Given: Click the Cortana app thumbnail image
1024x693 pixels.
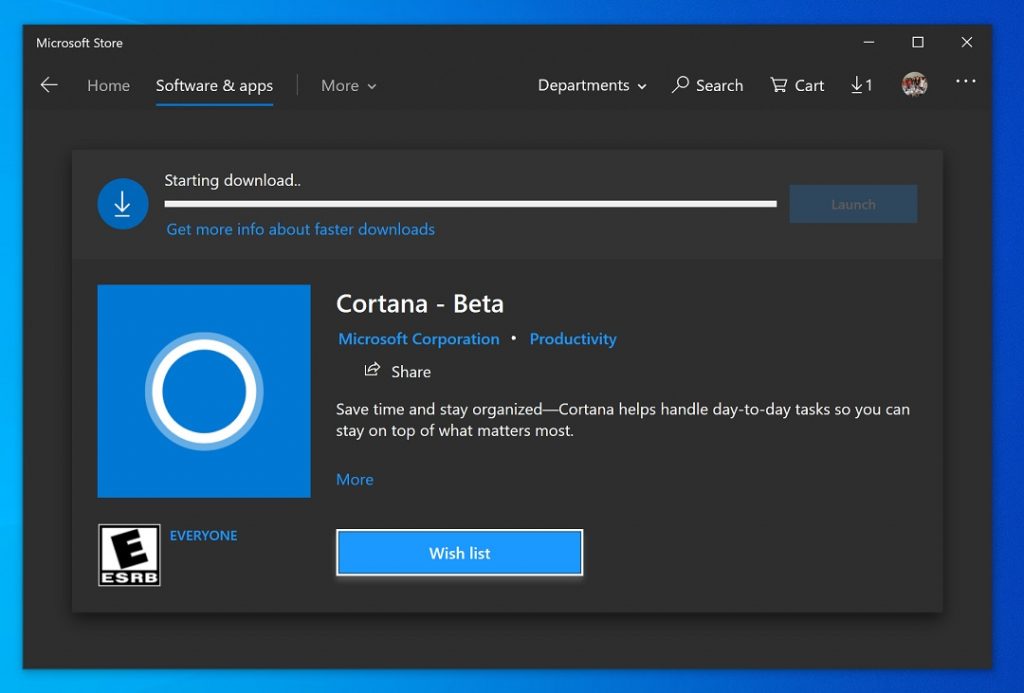Looking at the screenshot, I should click(x=204, y=390).
